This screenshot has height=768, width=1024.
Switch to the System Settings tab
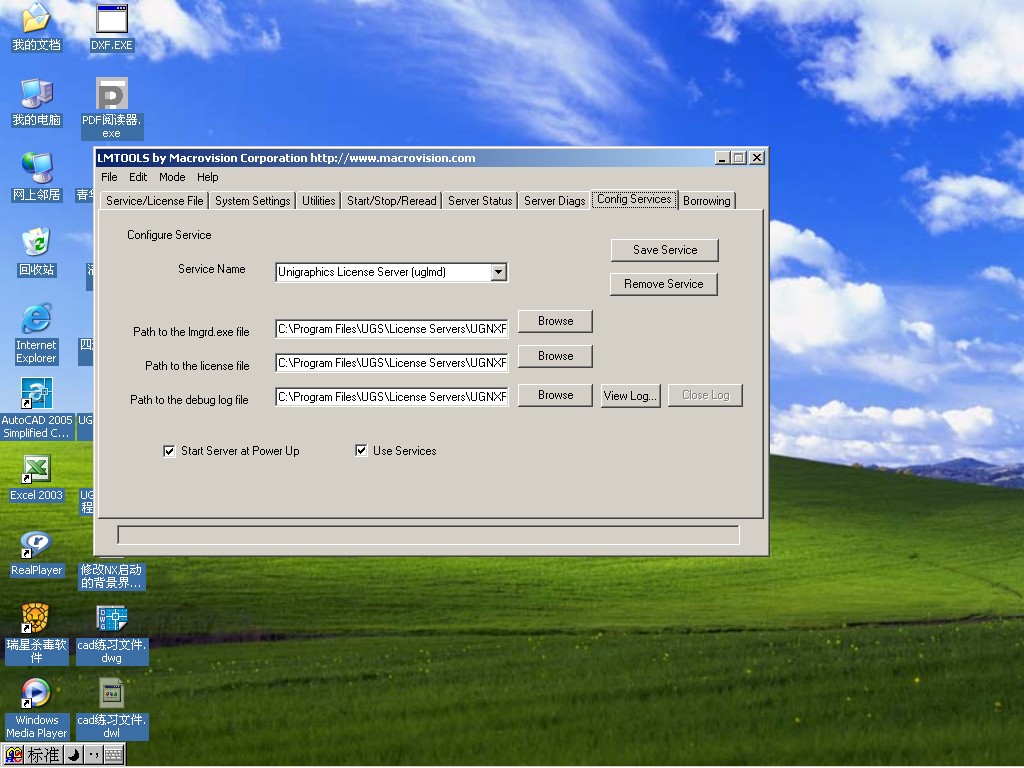(x=252, y=200)
